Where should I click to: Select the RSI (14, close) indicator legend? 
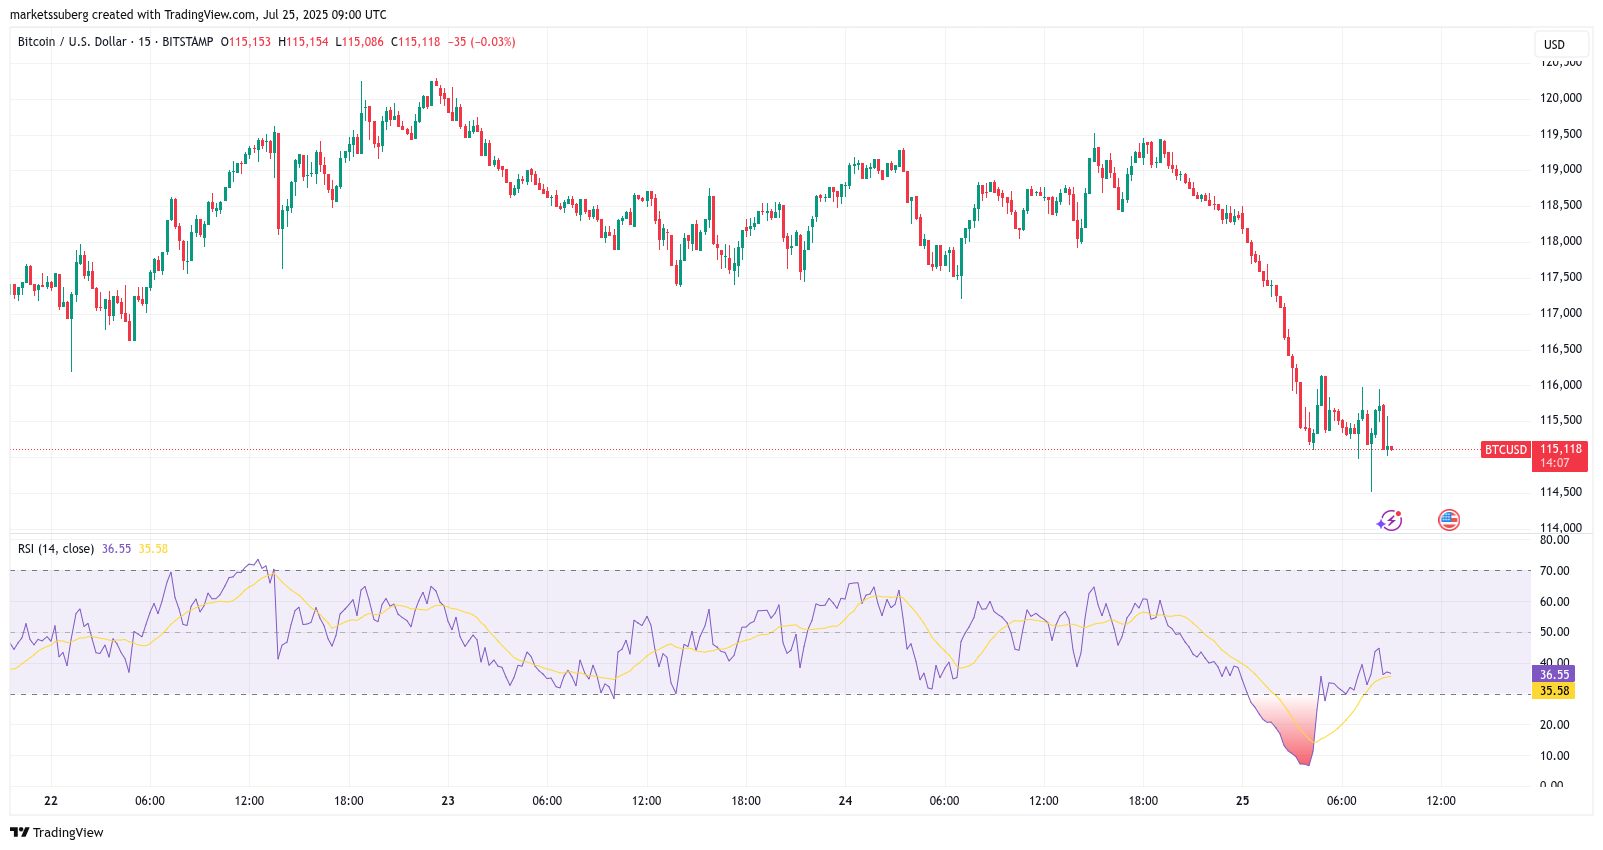[56, 549]
